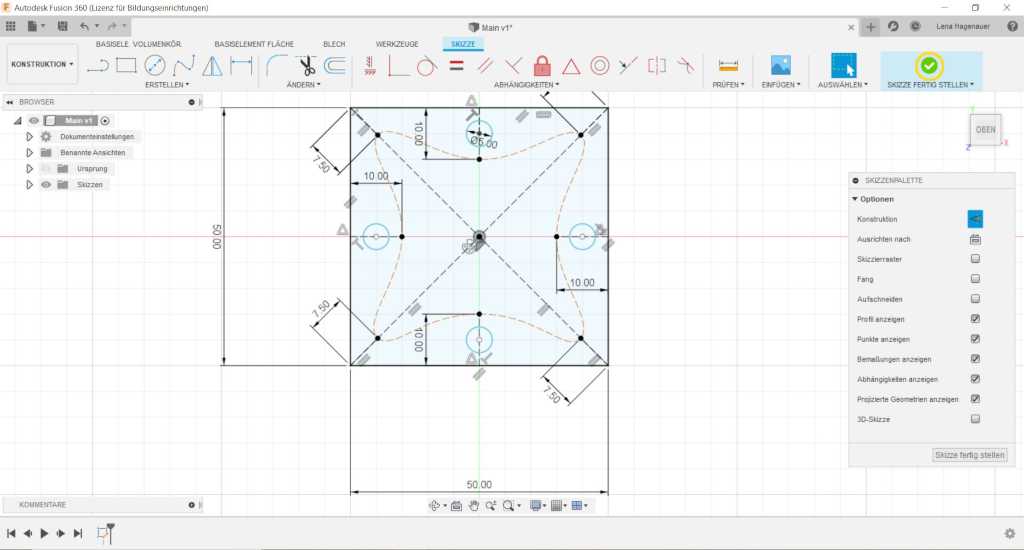The image size is (1024, 550).
Task: Switch to the BLECH tab
Action: coord(334,44)
